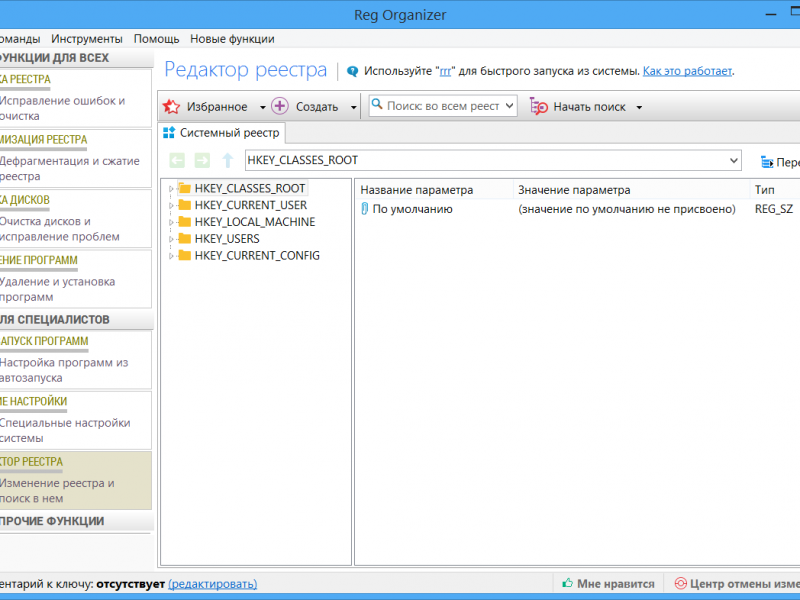The image size is (800, 600).
Task: Select the "По умолчанию" parameter row
Action: tap(578, 209)
